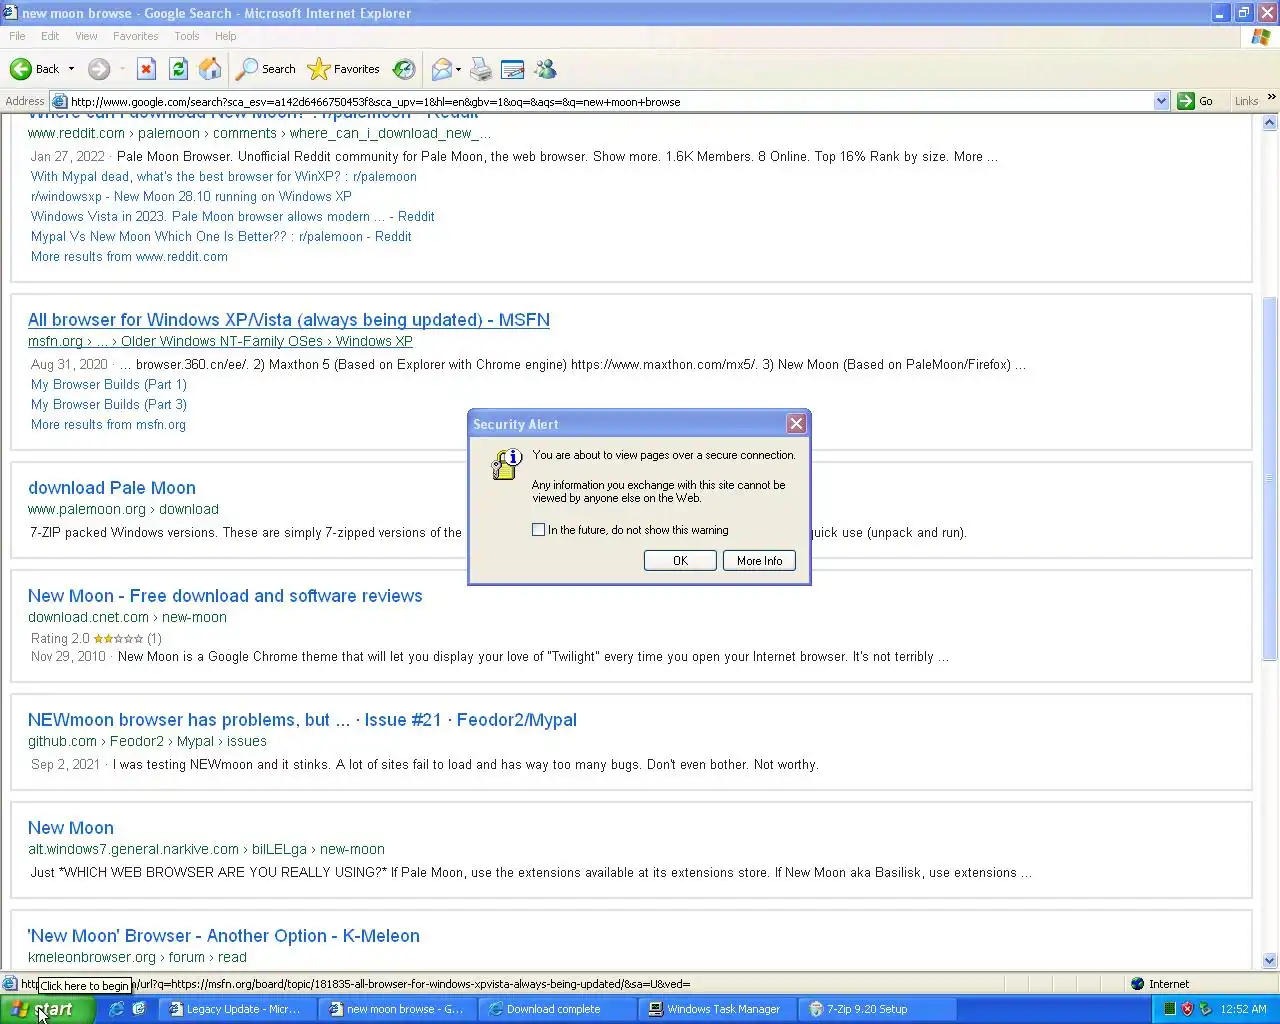Open "r/windowsxp - New Moon 28.10" sublink

(x=191, y=196)
